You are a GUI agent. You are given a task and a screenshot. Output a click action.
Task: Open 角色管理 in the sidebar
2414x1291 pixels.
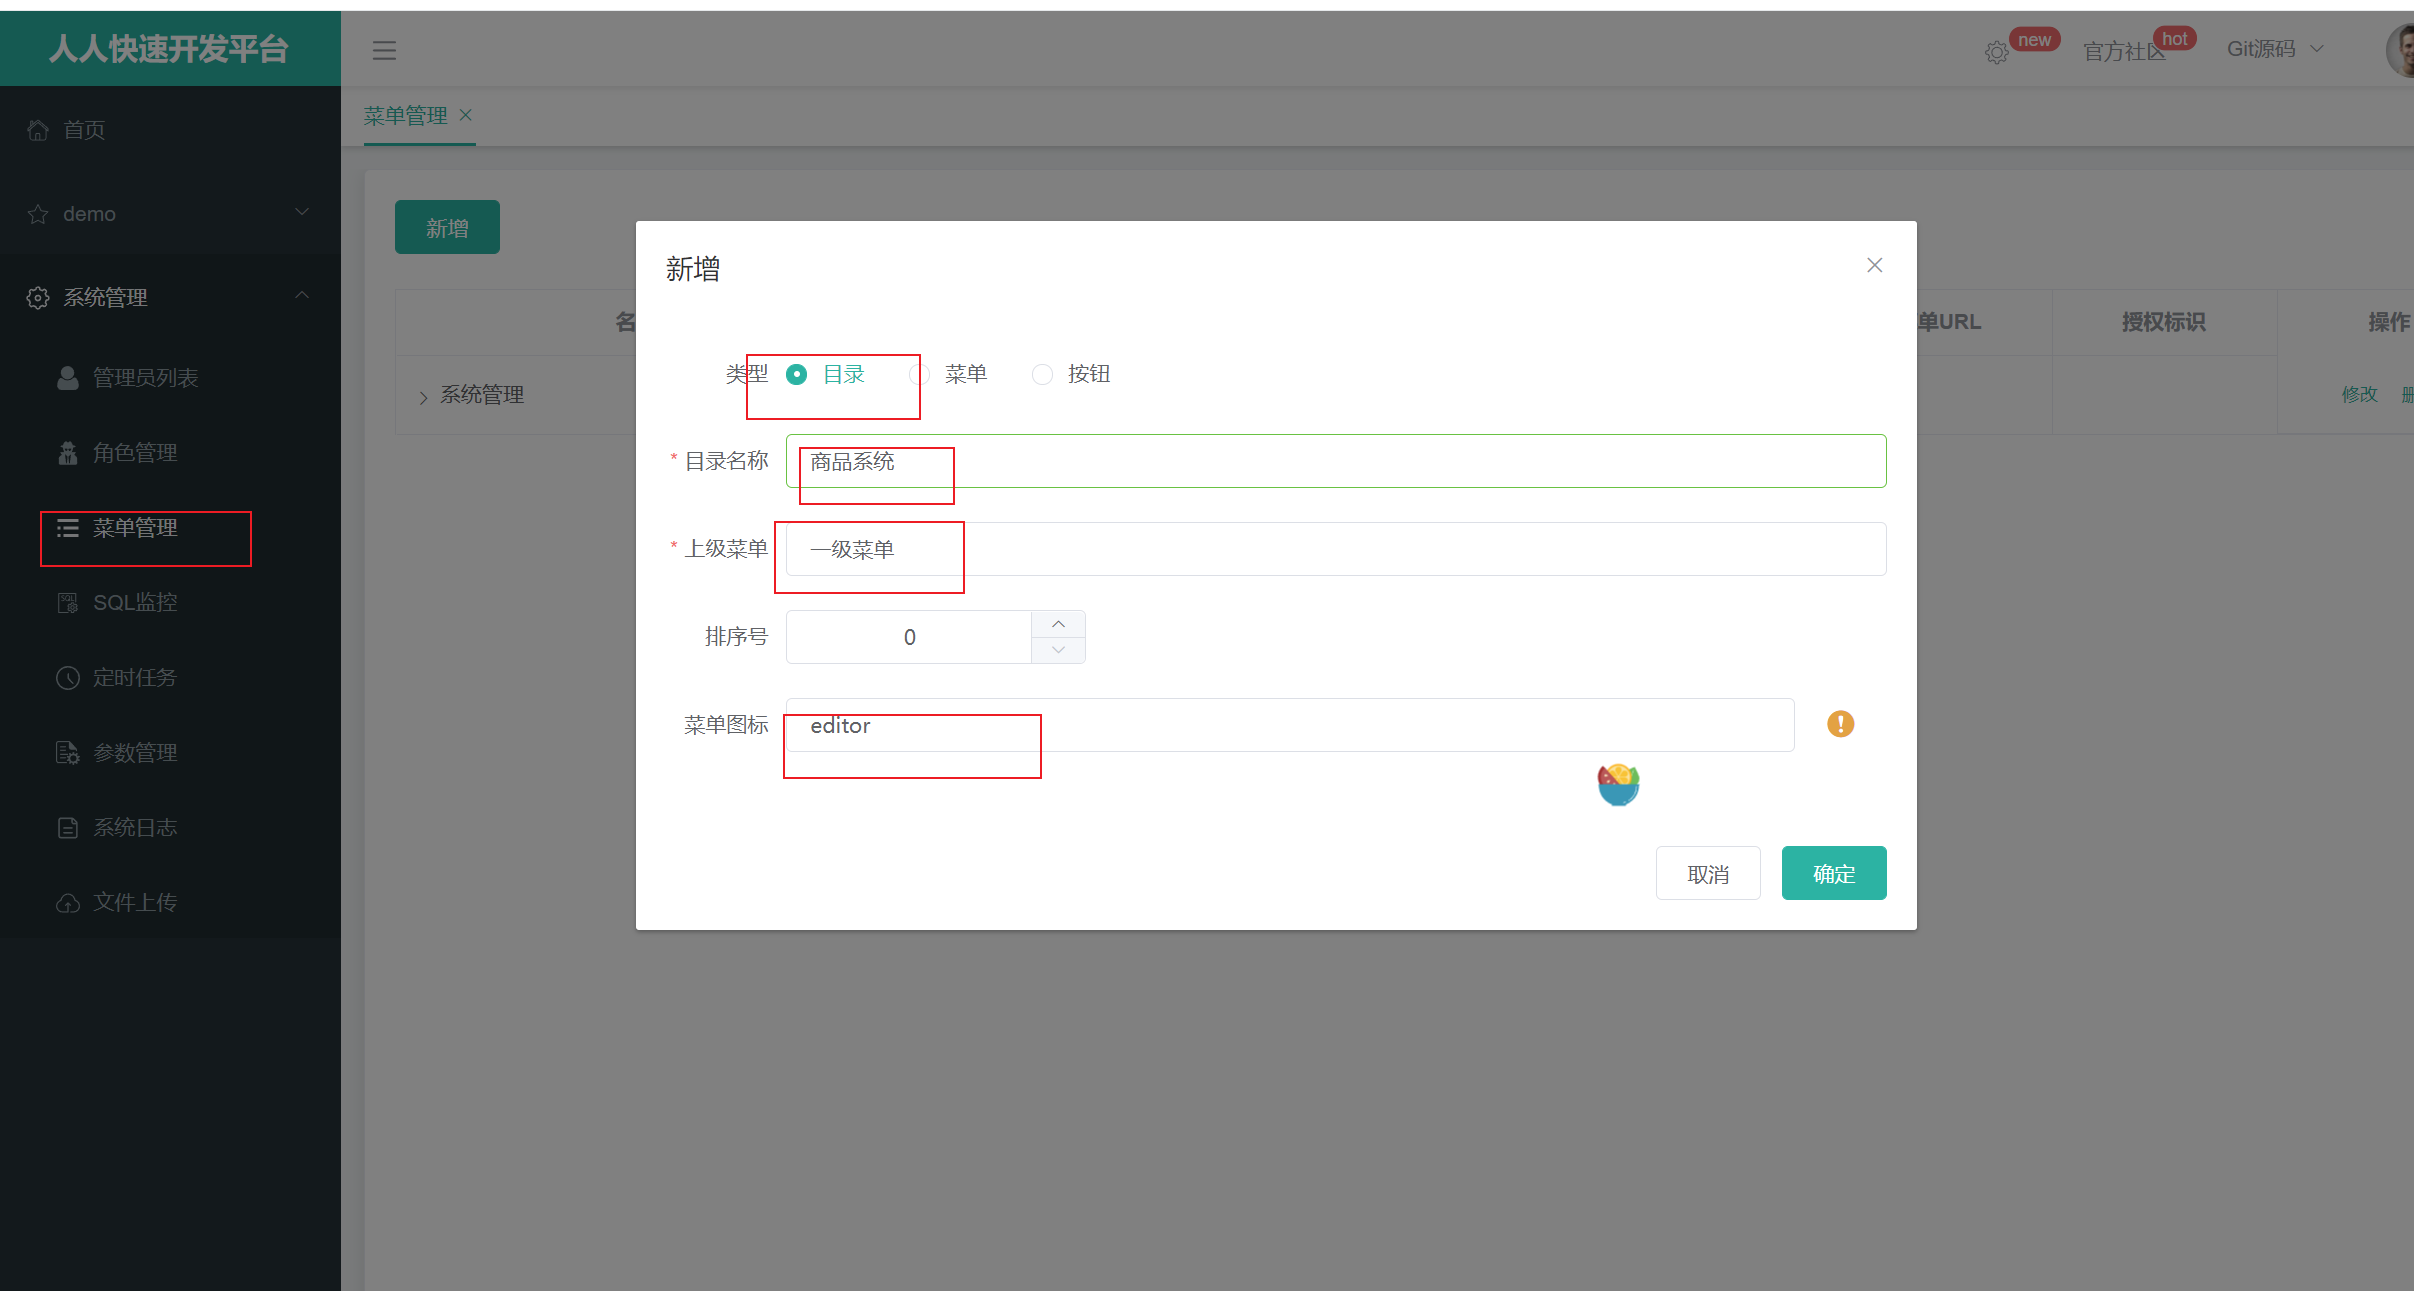pyautogui.click(x=135, y=453)
